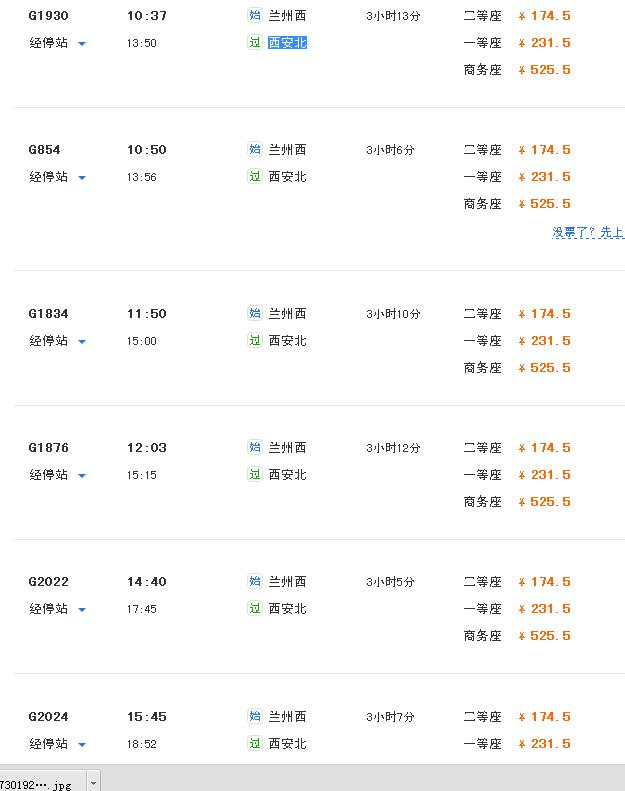
Task: Expand 经停站 stops list for G1930
Action: (58, 43)
